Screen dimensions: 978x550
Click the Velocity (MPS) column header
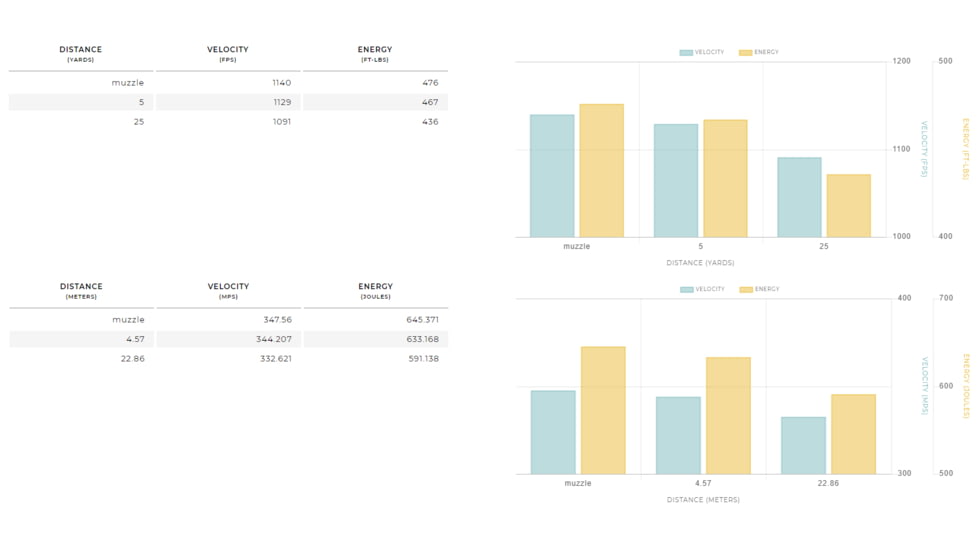pos(228,291)
